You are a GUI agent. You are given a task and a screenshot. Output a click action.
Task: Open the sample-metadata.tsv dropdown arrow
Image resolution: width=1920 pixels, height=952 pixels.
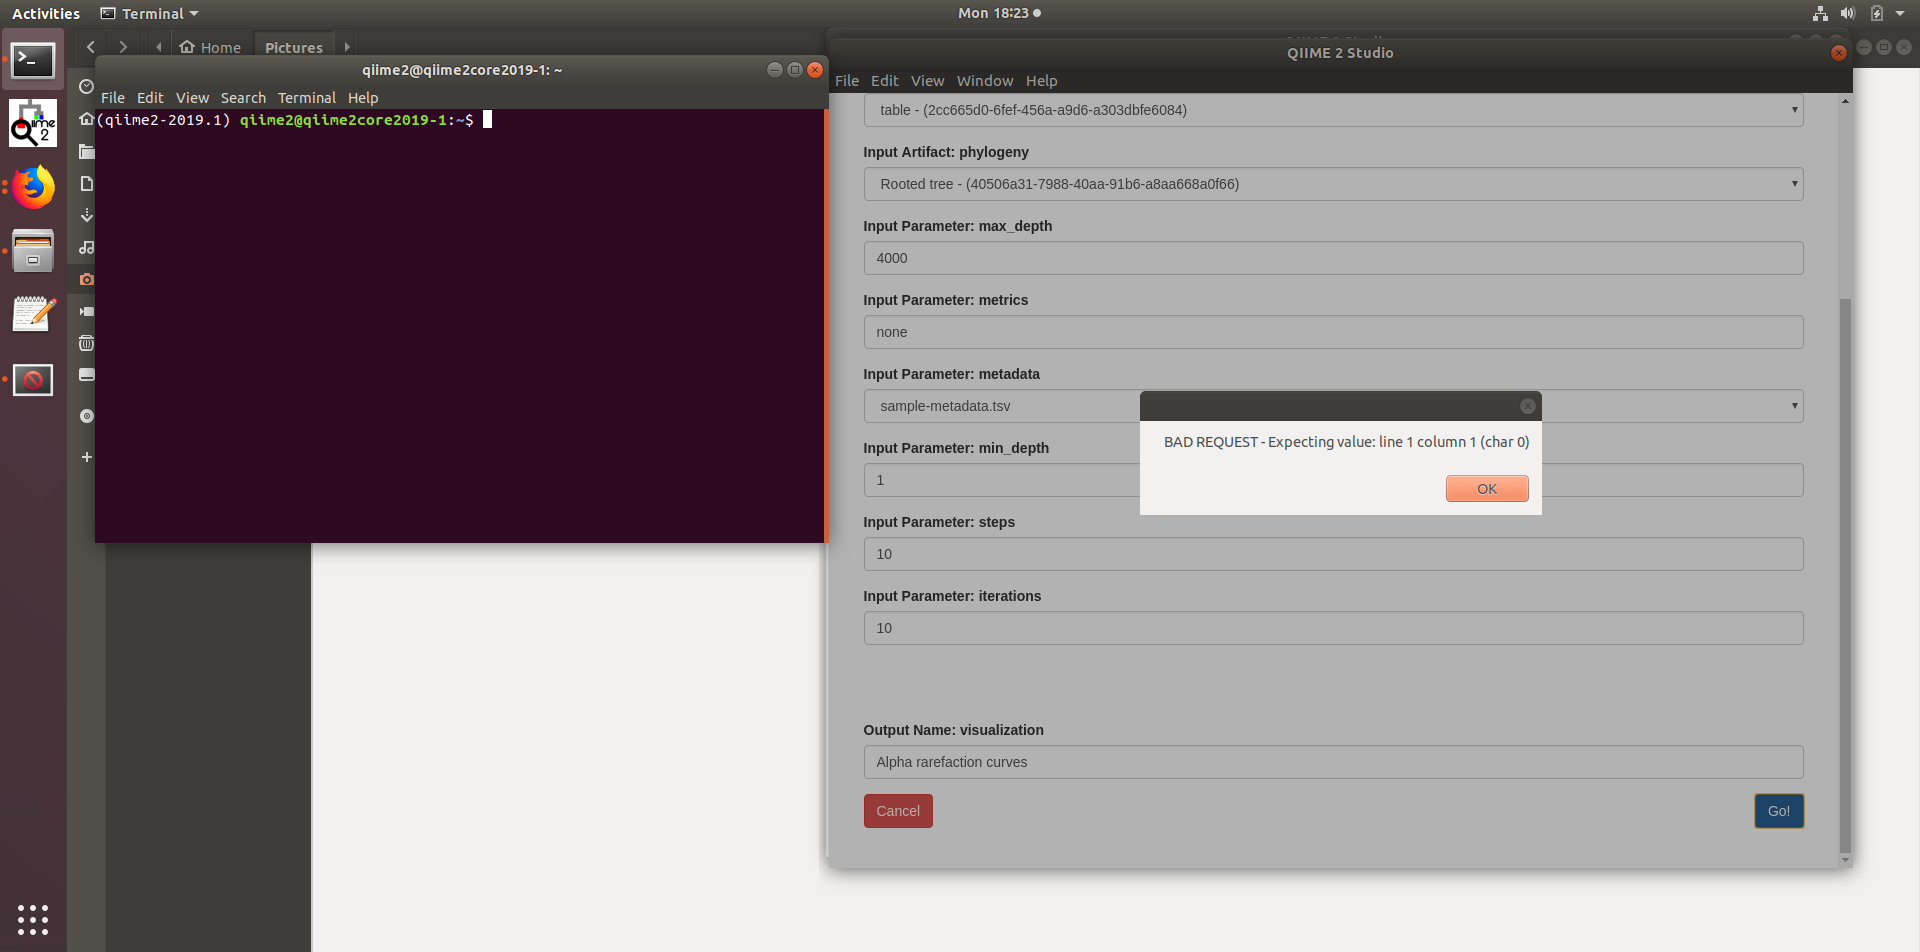1794,406
